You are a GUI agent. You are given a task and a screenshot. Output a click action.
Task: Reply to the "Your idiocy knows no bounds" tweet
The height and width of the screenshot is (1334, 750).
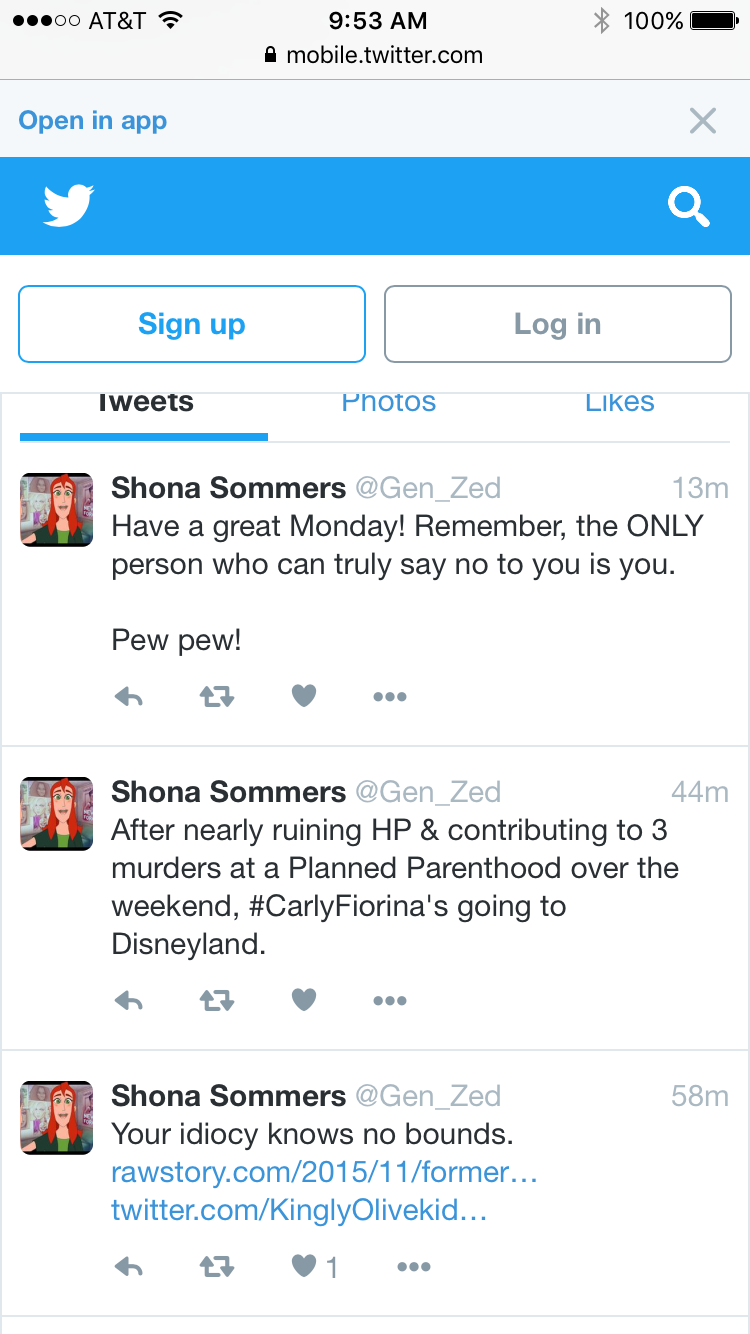[x=129, y=1267]
